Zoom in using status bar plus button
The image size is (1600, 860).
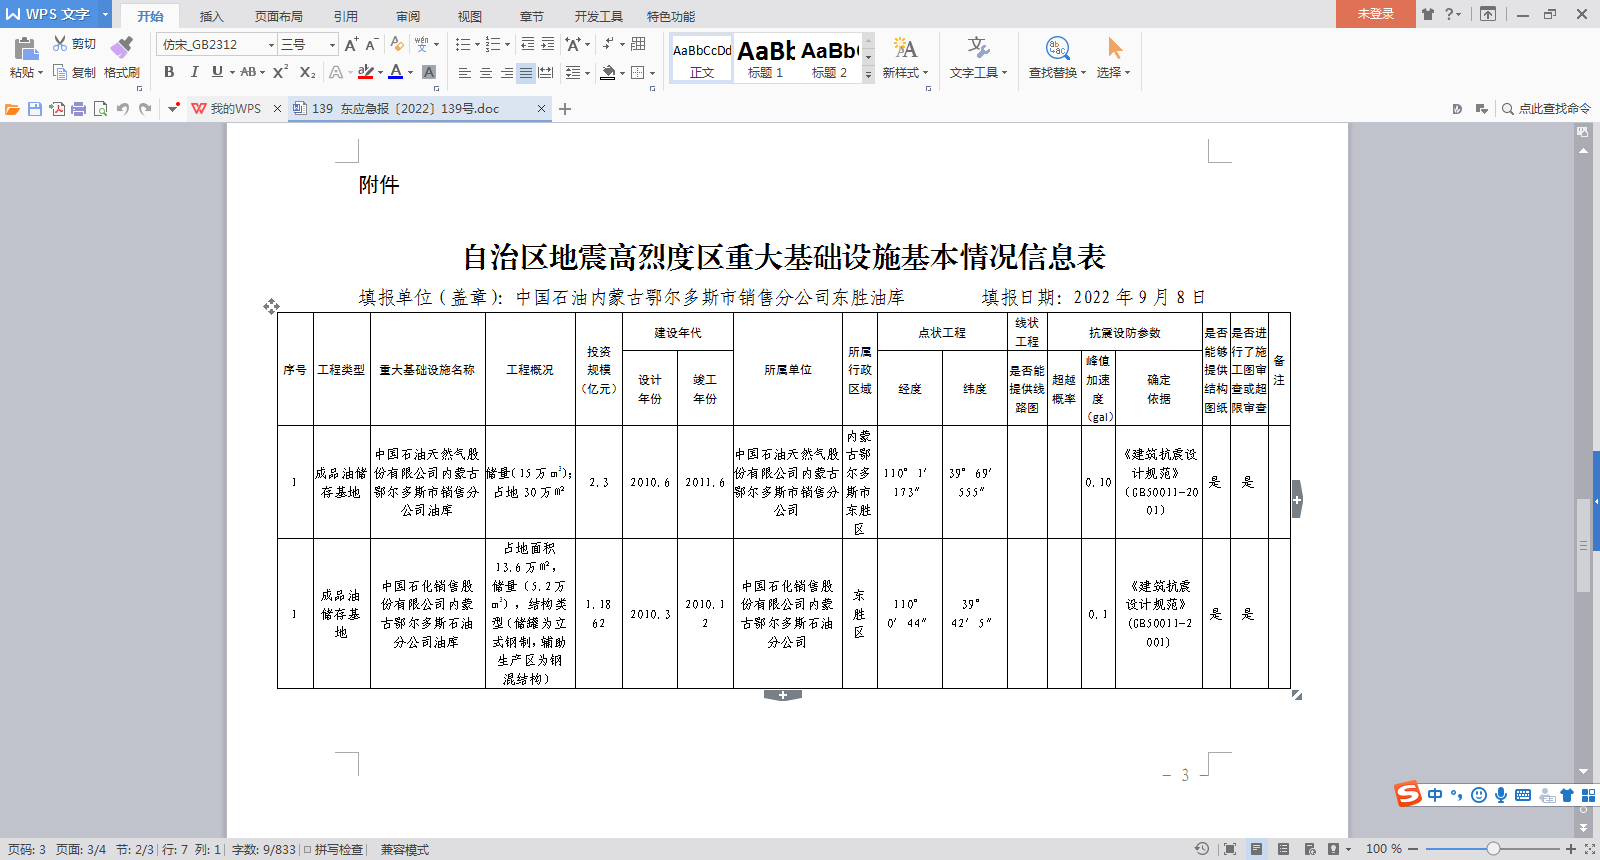[x=1571, y=849]
